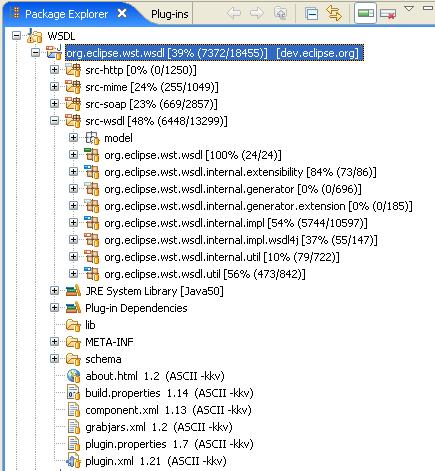This screenshot has height=471, width=435.
Task: Collapse the src-wsdl source folder
Action: [x=54, y=121]
